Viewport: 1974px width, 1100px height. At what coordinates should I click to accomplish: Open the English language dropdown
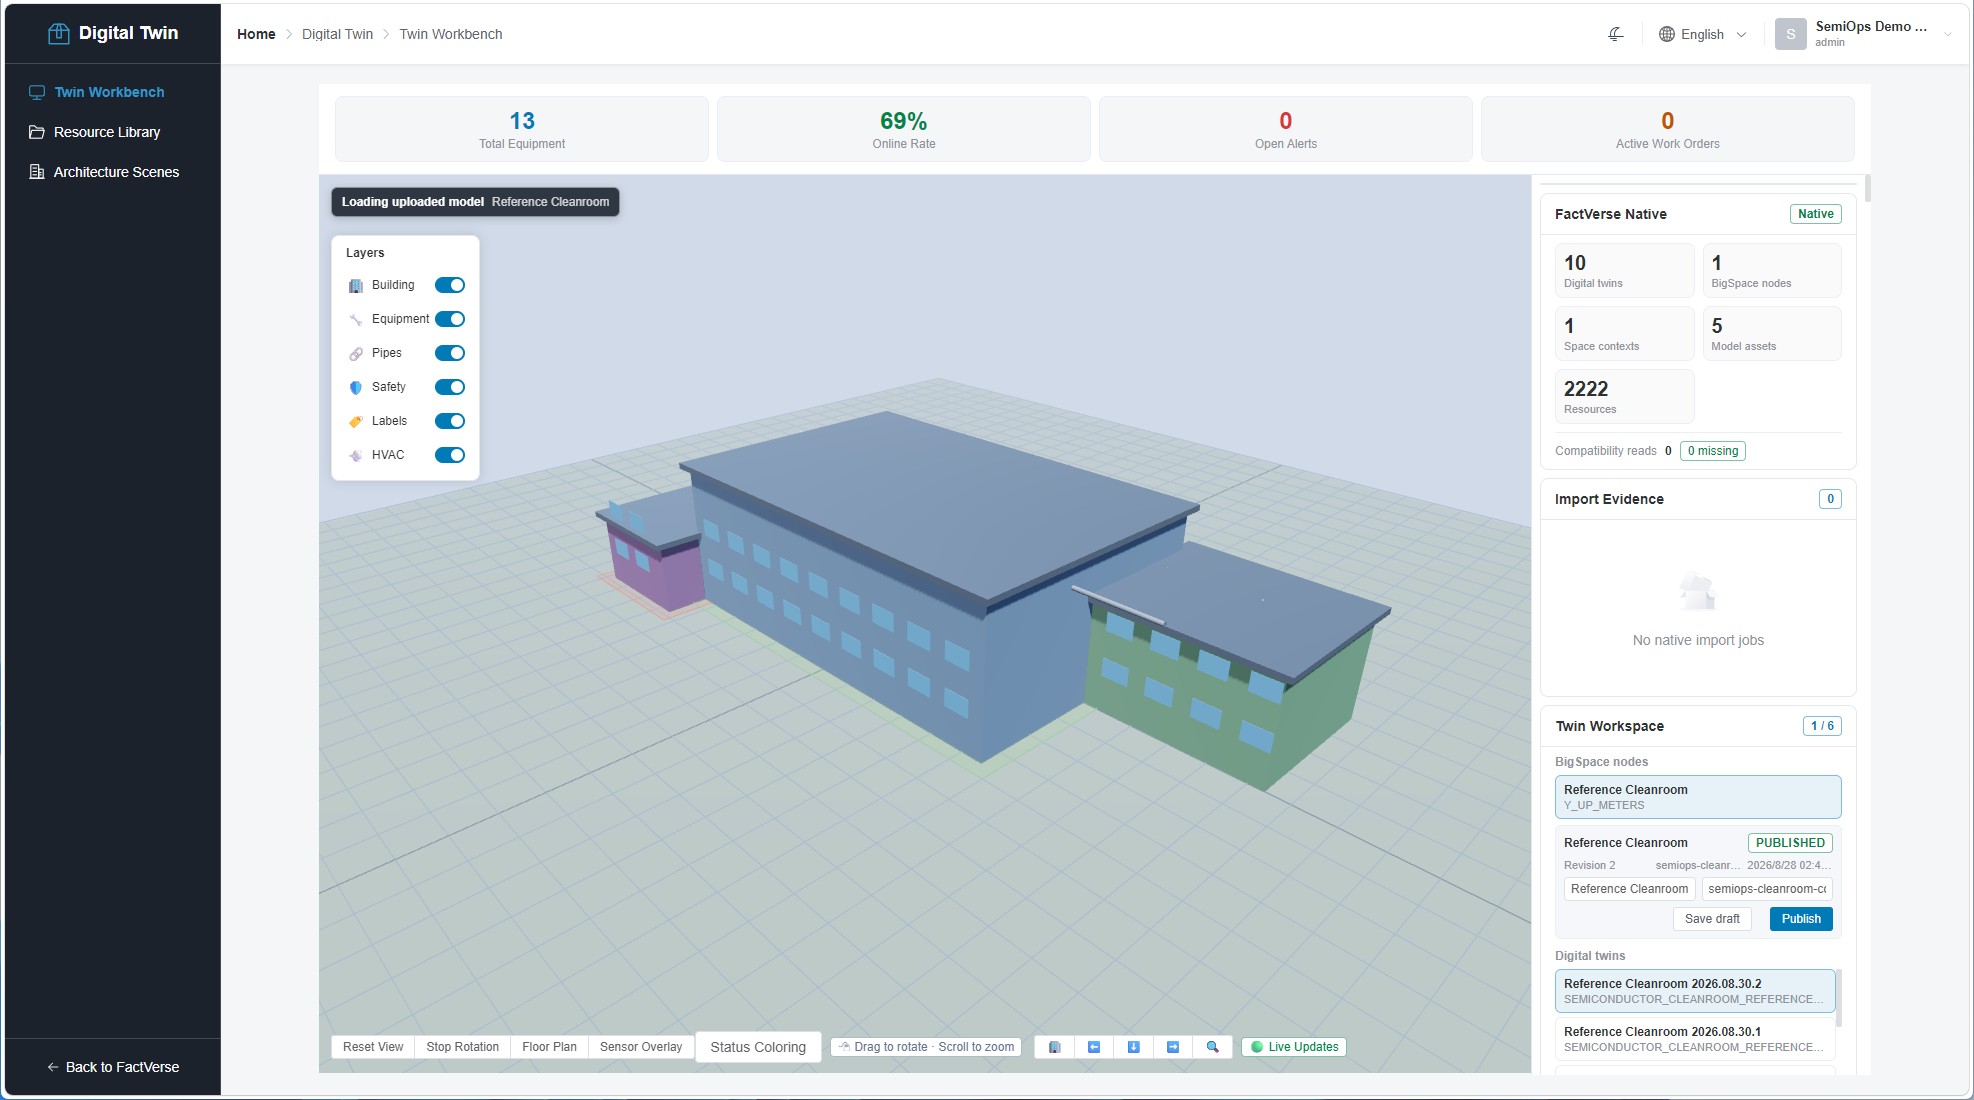click(1703, 34)
